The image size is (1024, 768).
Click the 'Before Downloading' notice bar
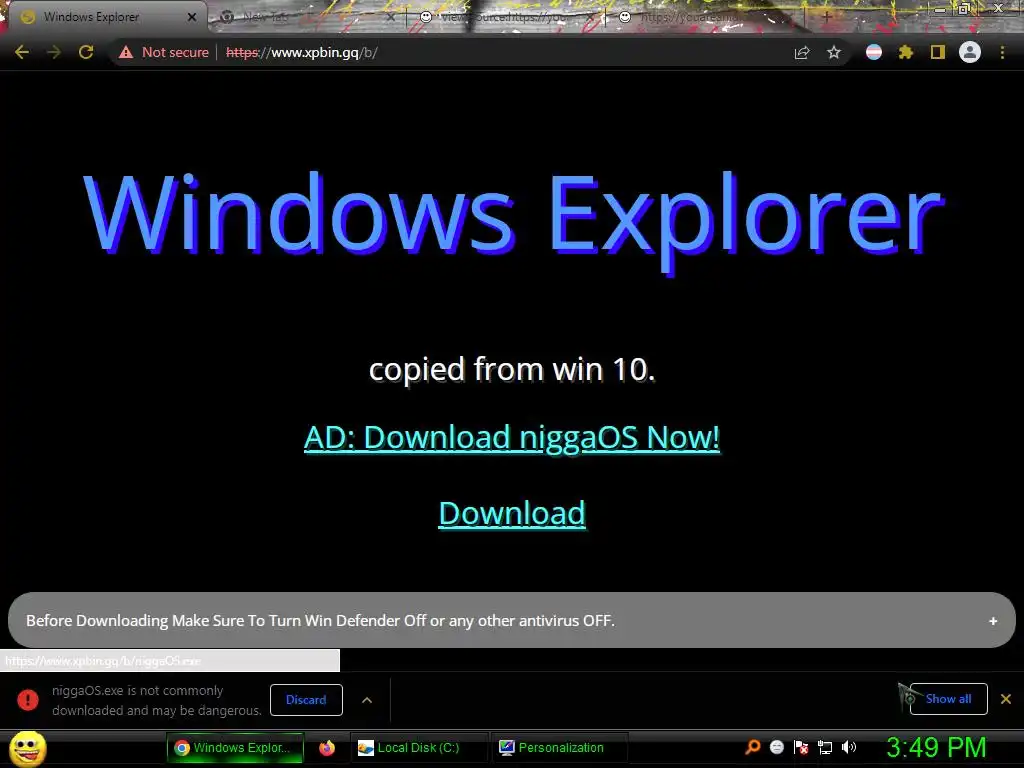click(x=511, y=620)
